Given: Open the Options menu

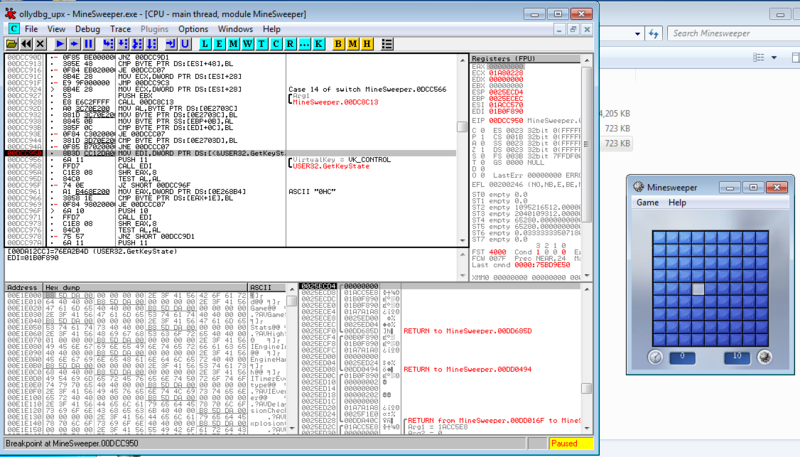Looking at the screenshot, I should [193, 29].
